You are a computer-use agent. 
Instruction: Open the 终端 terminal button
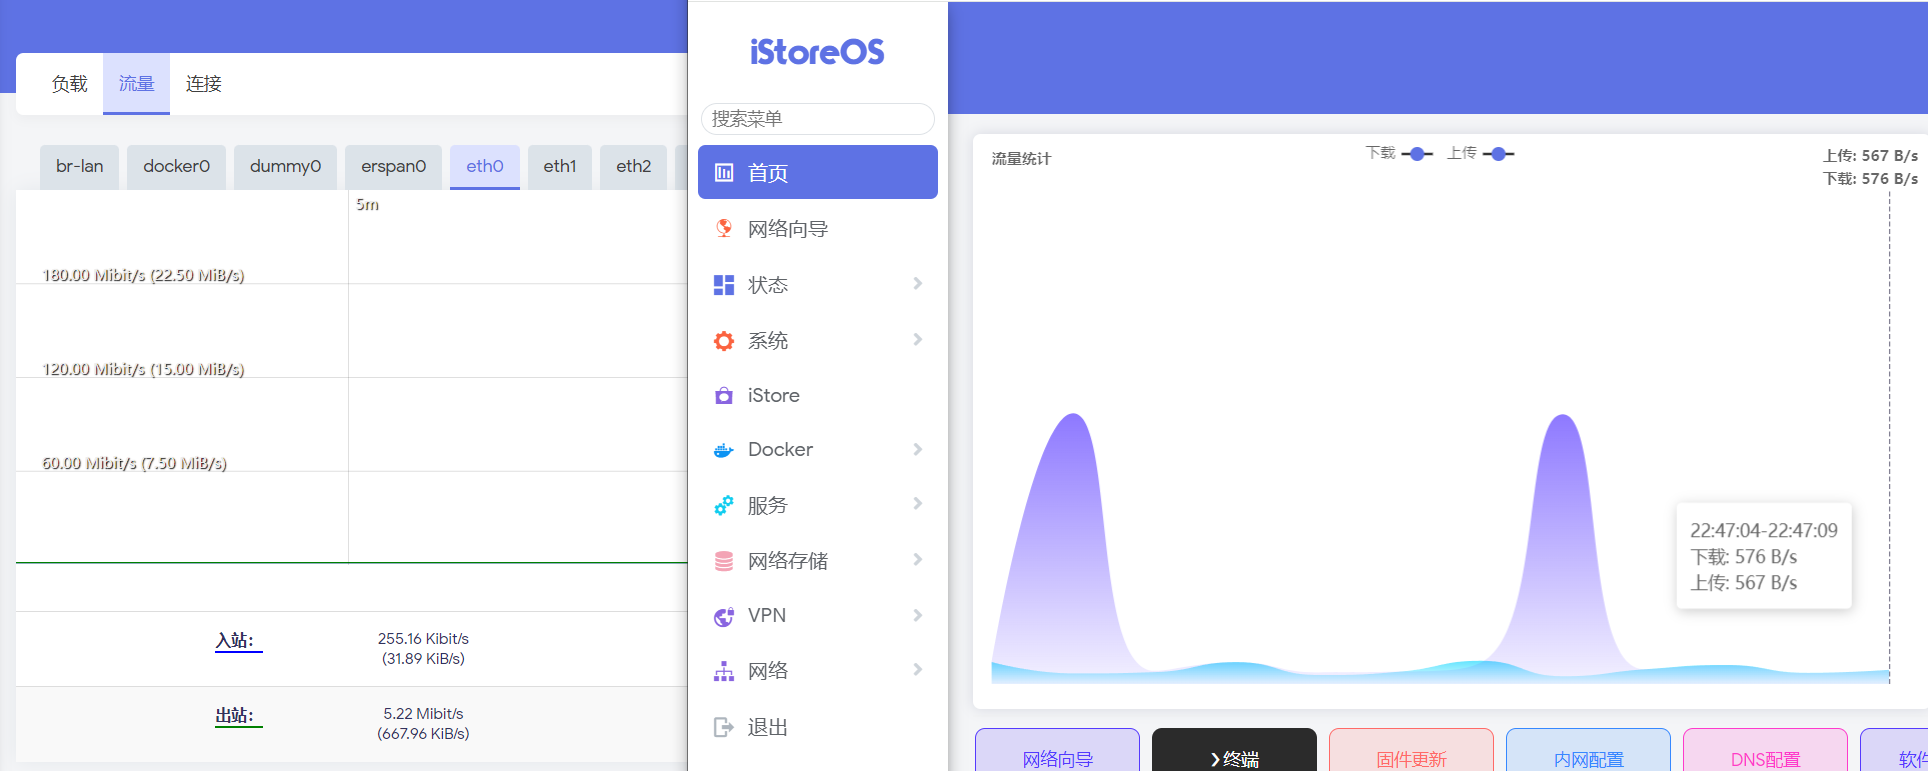pos(1234,752)
